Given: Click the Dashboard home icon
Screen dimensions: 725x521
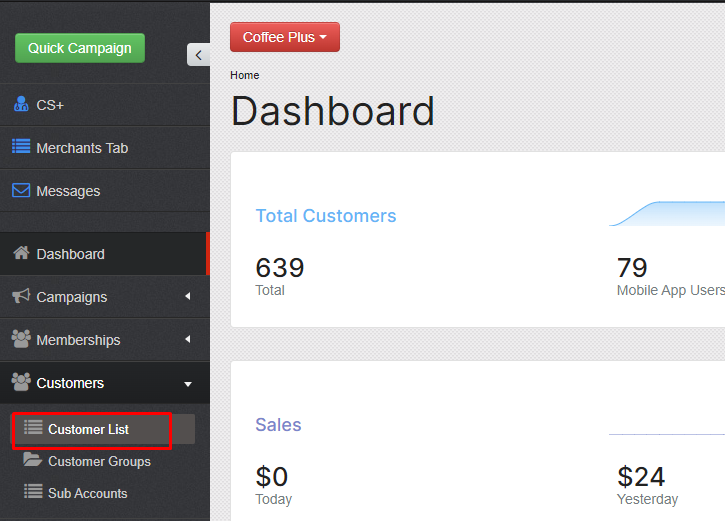Looking at the screenshot, I should coord(21,253).
